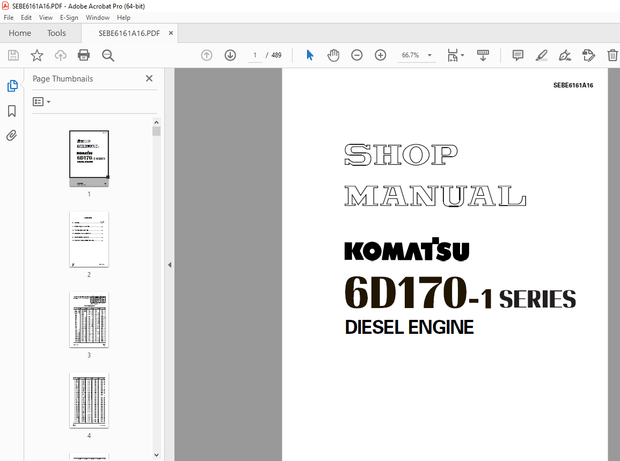The width and height of the screenshot is (620, 461).
Task: Click the DIESEL ENGINE text on page
Action: (x=409, y=327)
